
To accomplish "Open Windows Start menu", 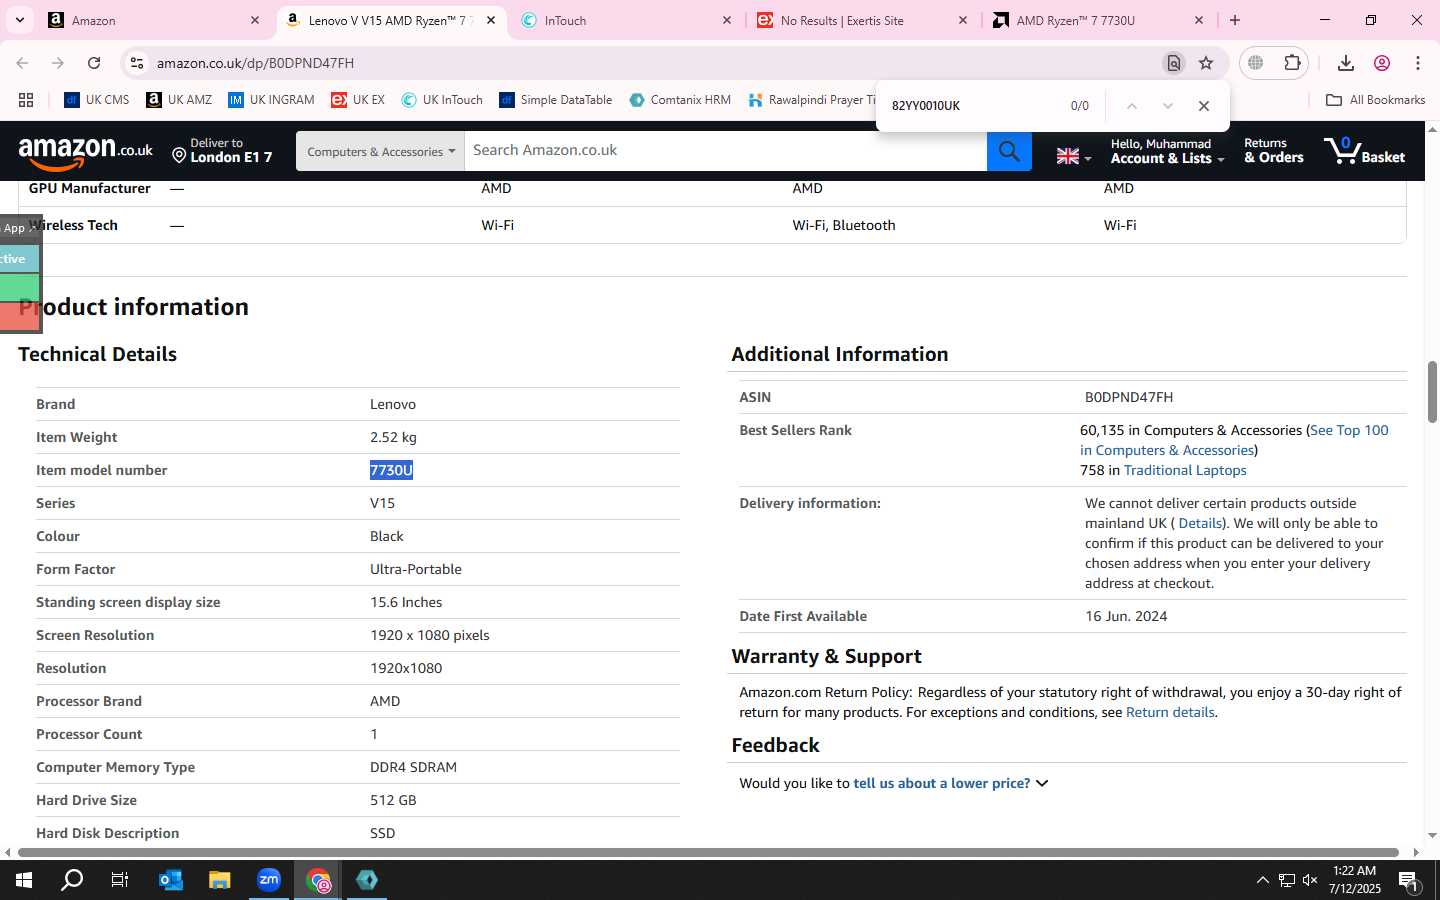I will point(24,880).
